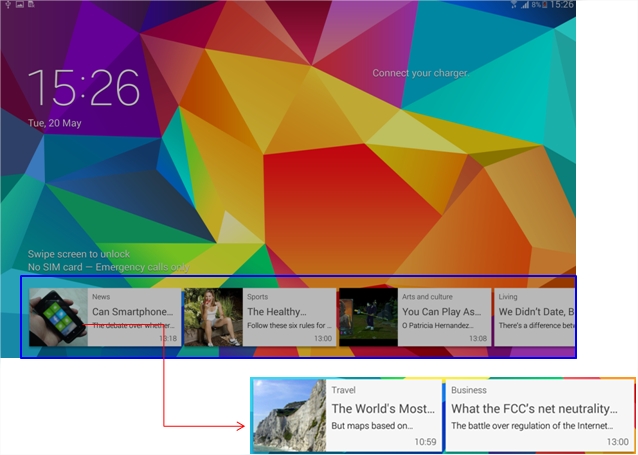The height and width of the screenshot is (455, 638).
Task: Open headline What the FCC's net neutrality…
Action: pos(534,409)
